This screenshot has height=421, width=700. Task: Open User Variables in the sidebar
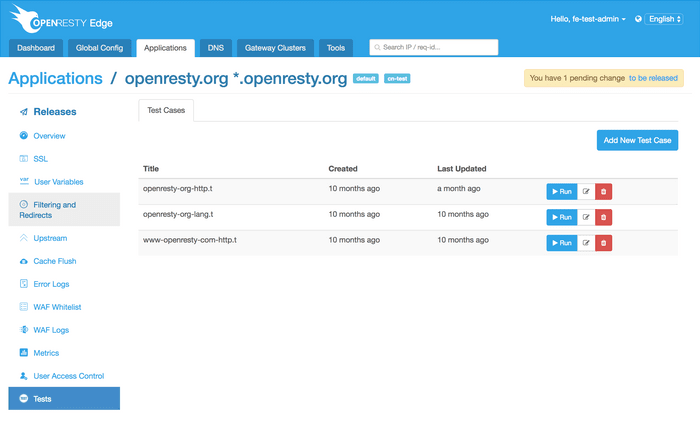click(58, 182)
